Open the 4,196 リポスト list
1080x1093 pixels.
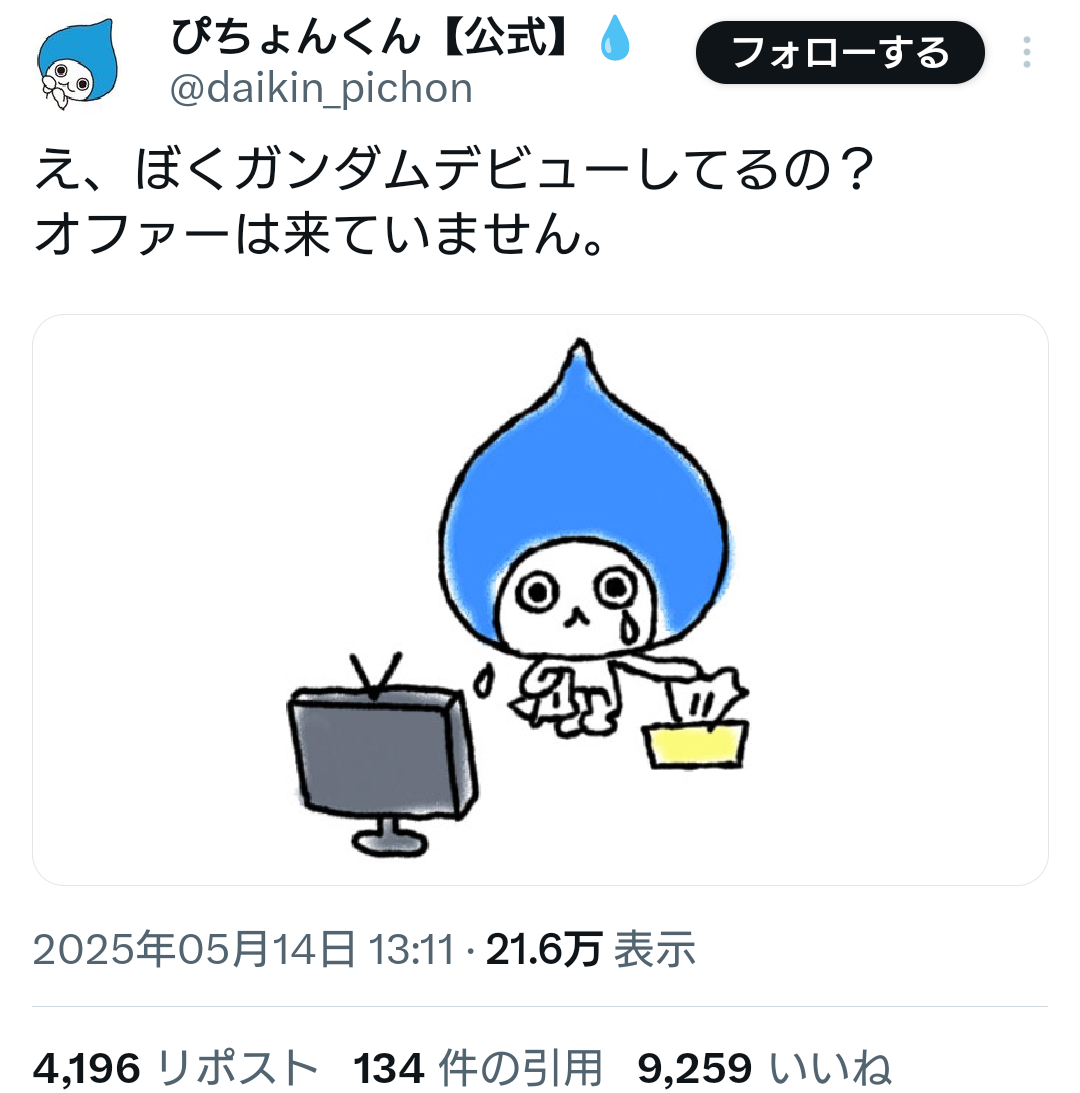tap(175, 1067)
